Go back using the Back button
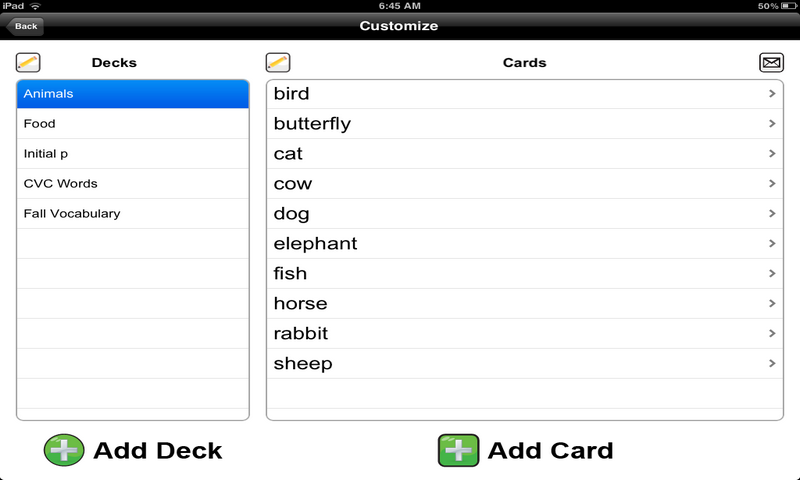Screen dimensions: 800x480 tap(25, 26)
